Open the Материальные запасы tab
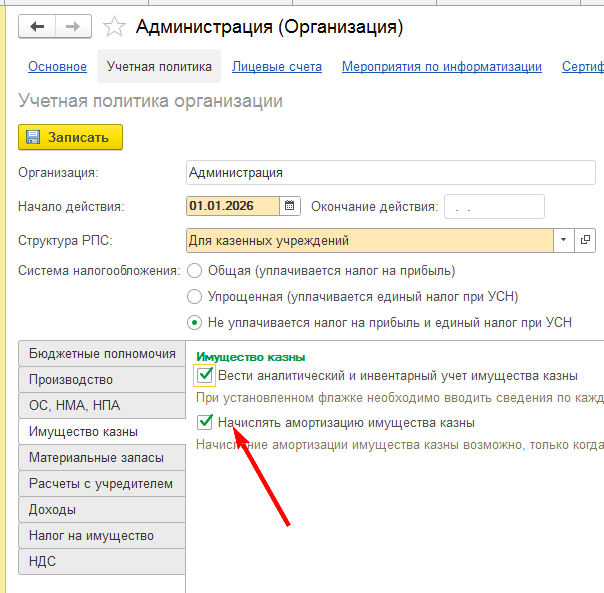604x593 pixels. (x=102, y=457)
